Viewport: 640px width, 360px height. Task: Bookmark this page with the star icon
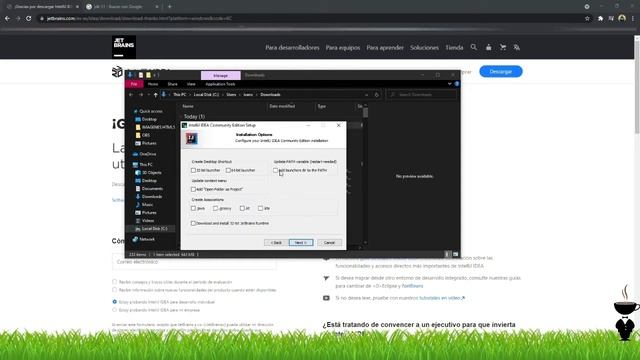(587, 18)
